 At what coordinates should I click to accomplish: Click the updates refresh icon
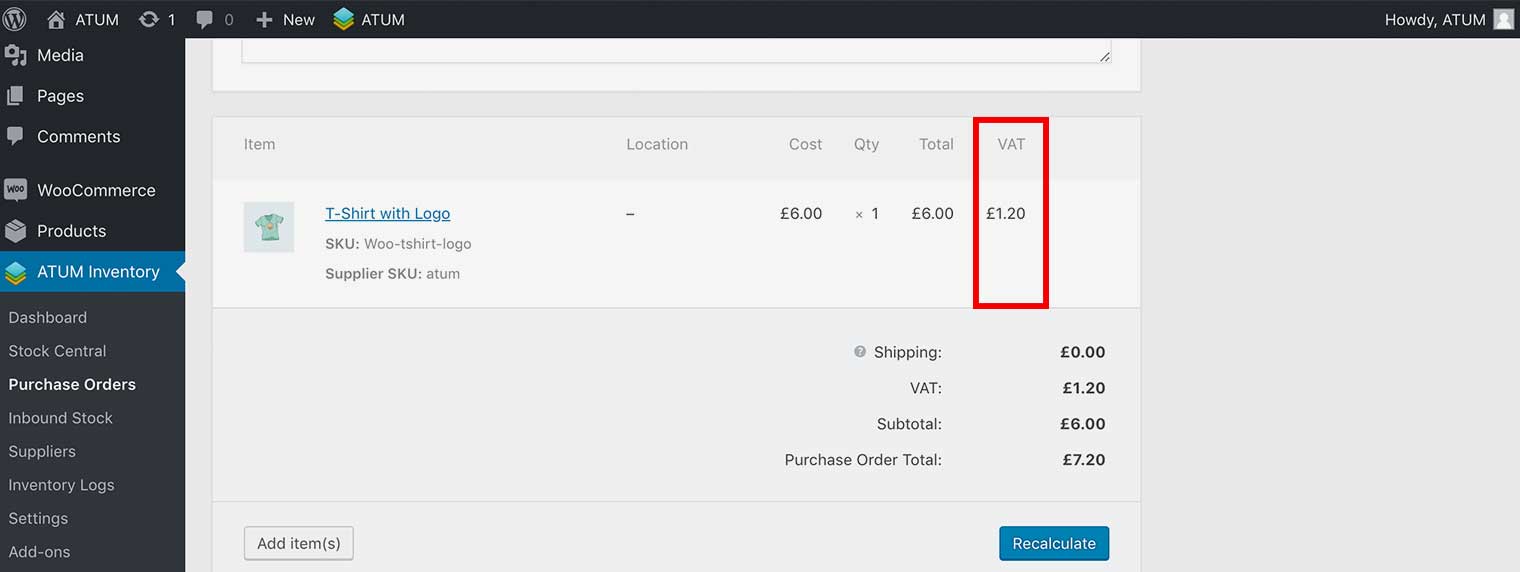[149, 19]
